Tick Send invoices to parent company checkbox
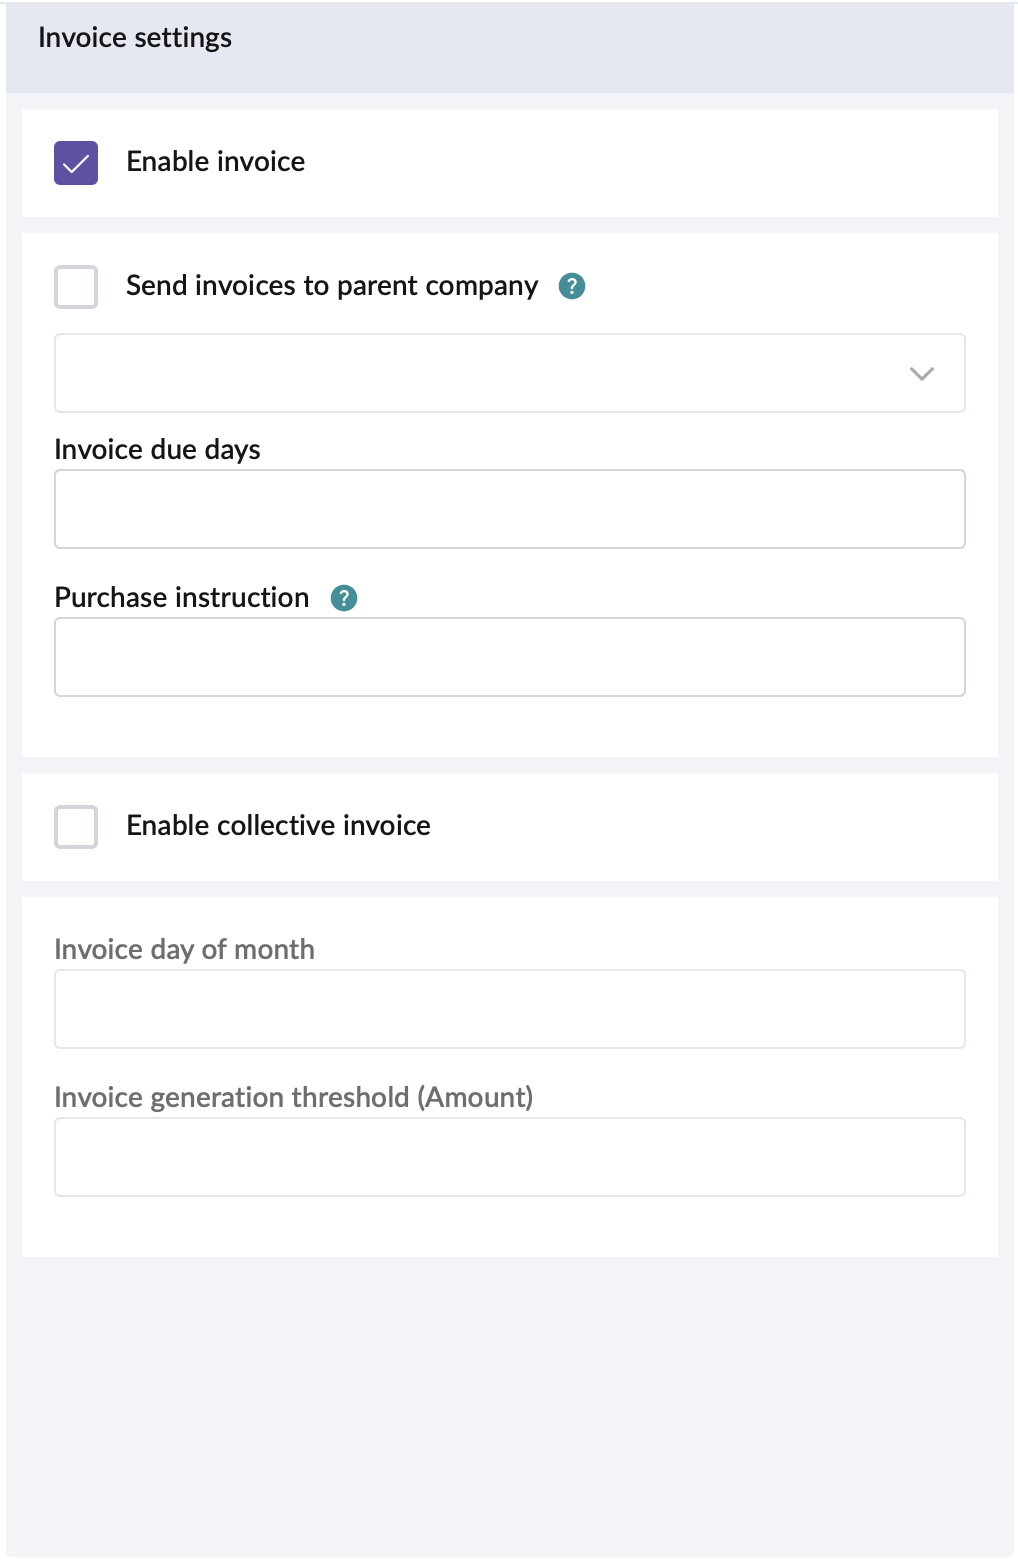Screen dimensions: 1018x1566 click(76, 287)
